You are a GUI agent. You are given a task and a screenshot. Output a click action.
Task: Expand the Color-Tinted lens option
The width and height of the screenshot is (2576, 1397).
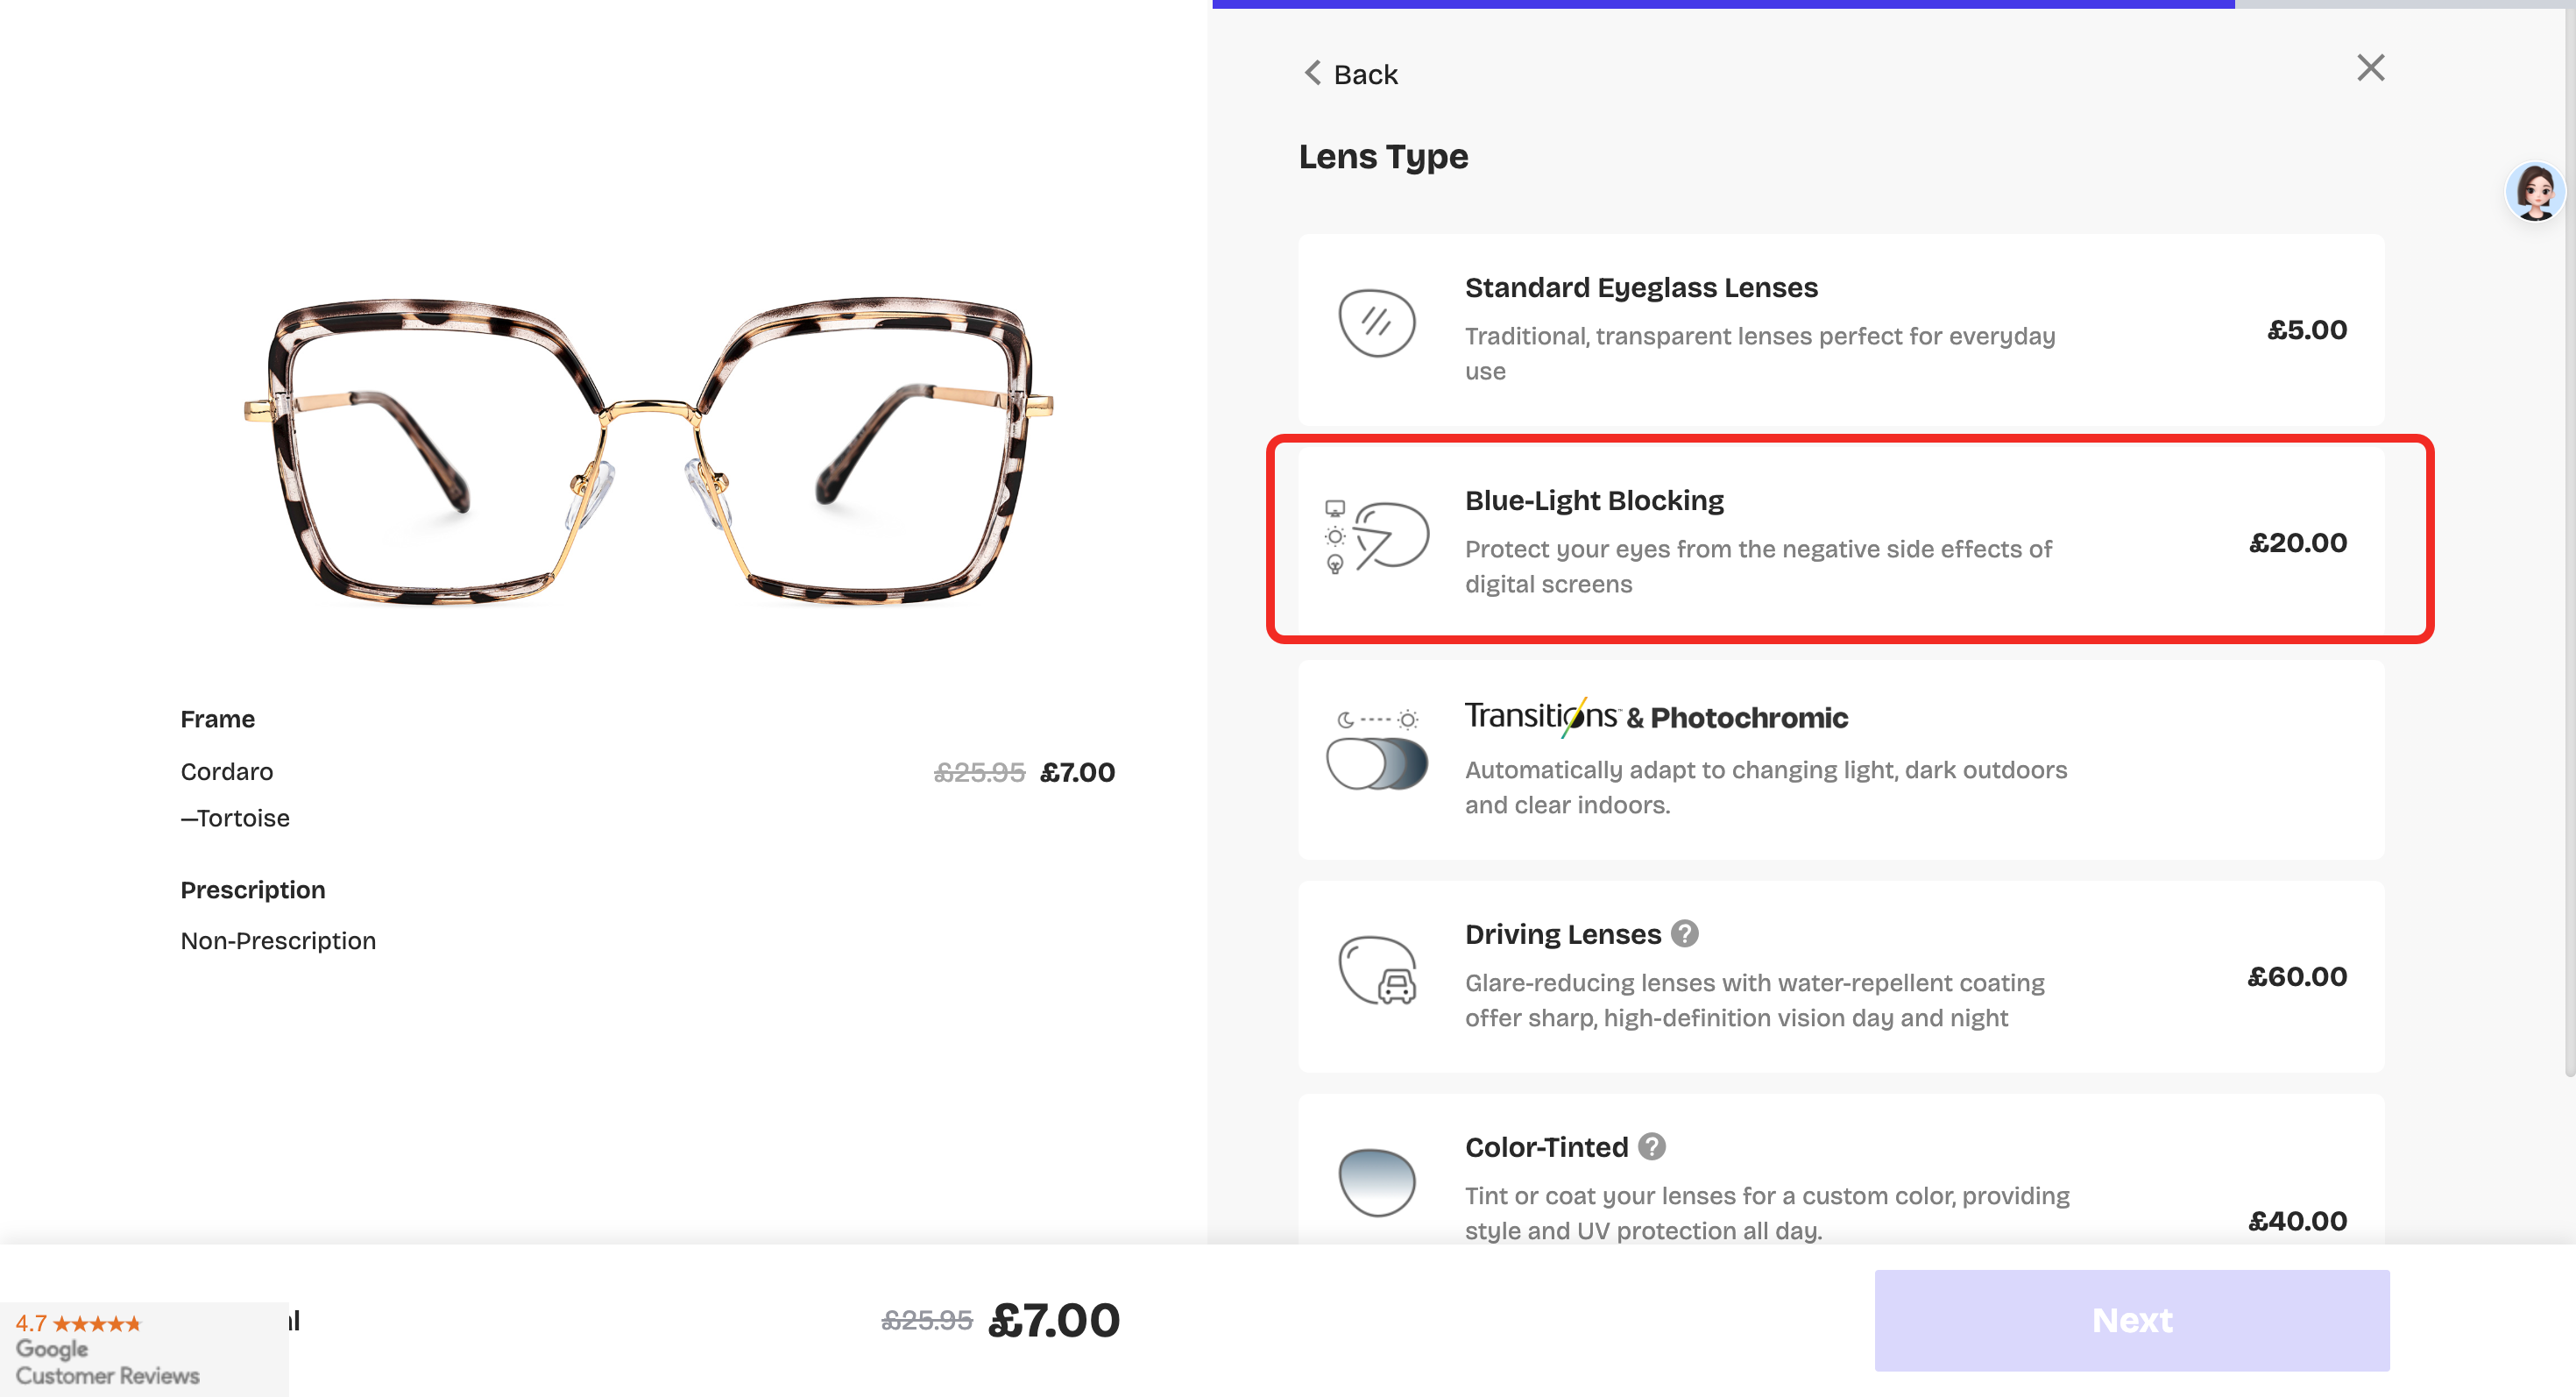pos(1840,1185)
